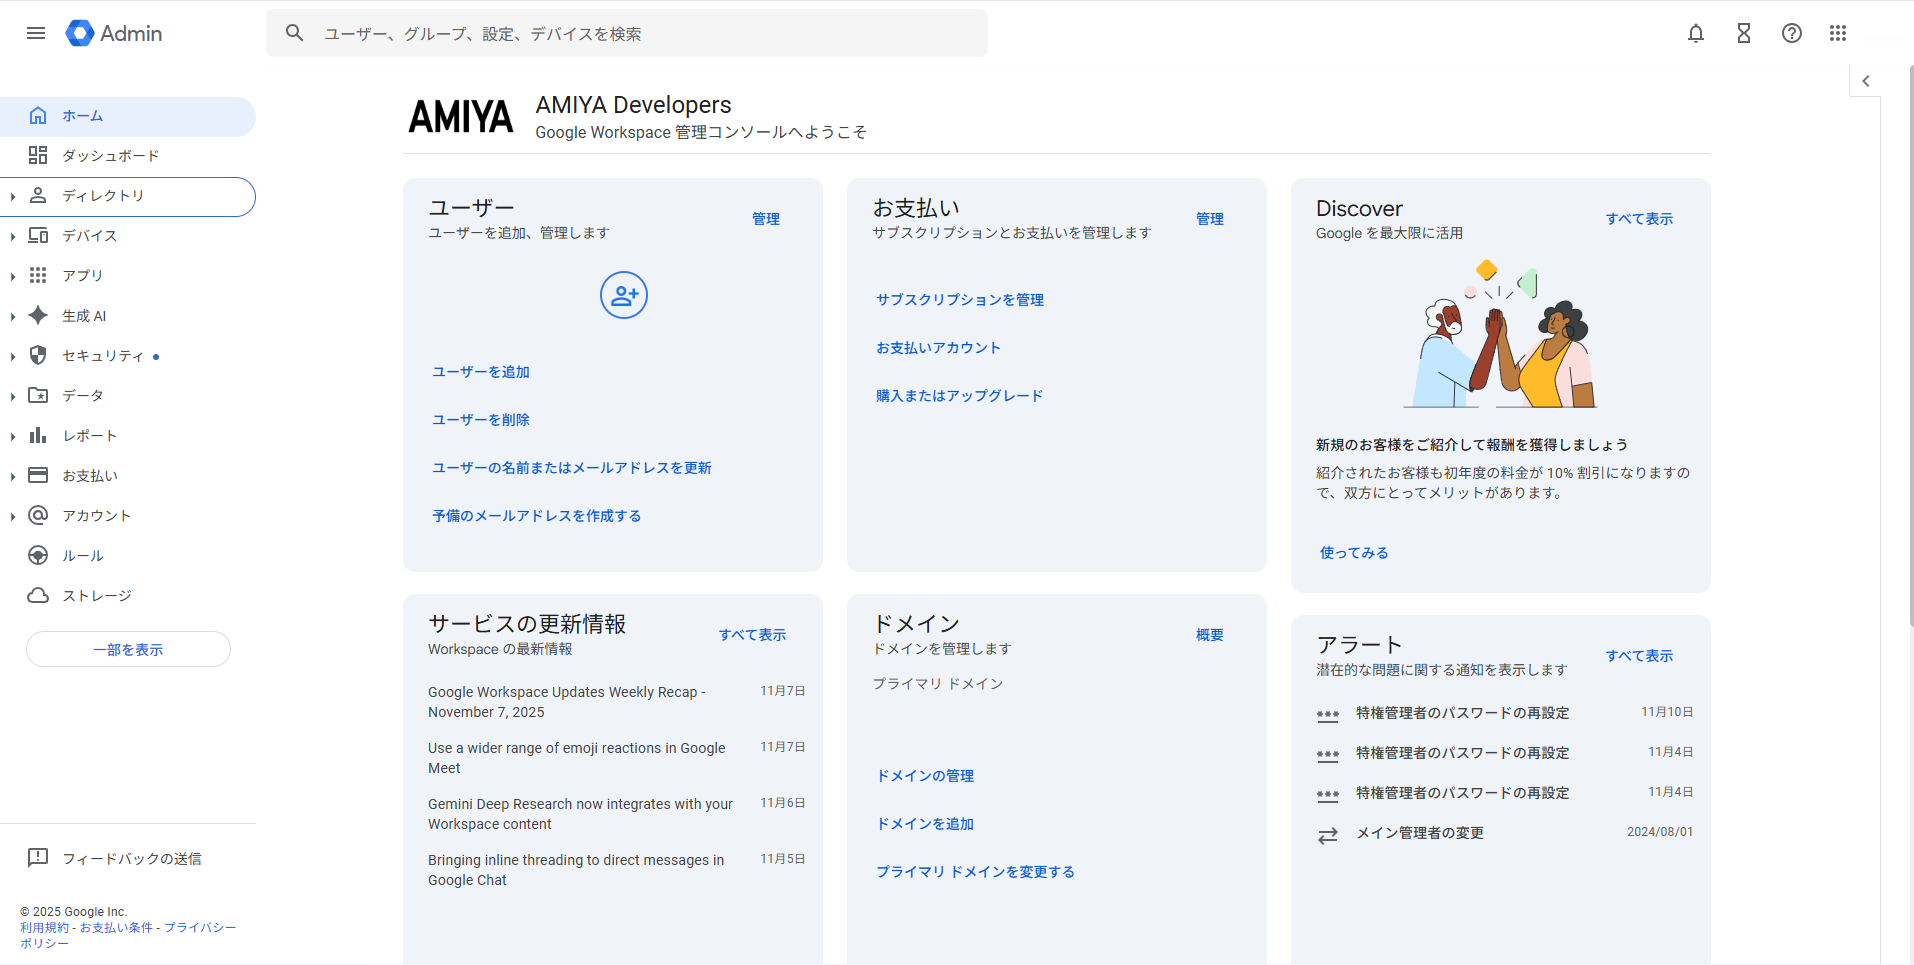1914x965 pixels.
Task: Click the add user circle icon
Action: [x=624, y=295]
